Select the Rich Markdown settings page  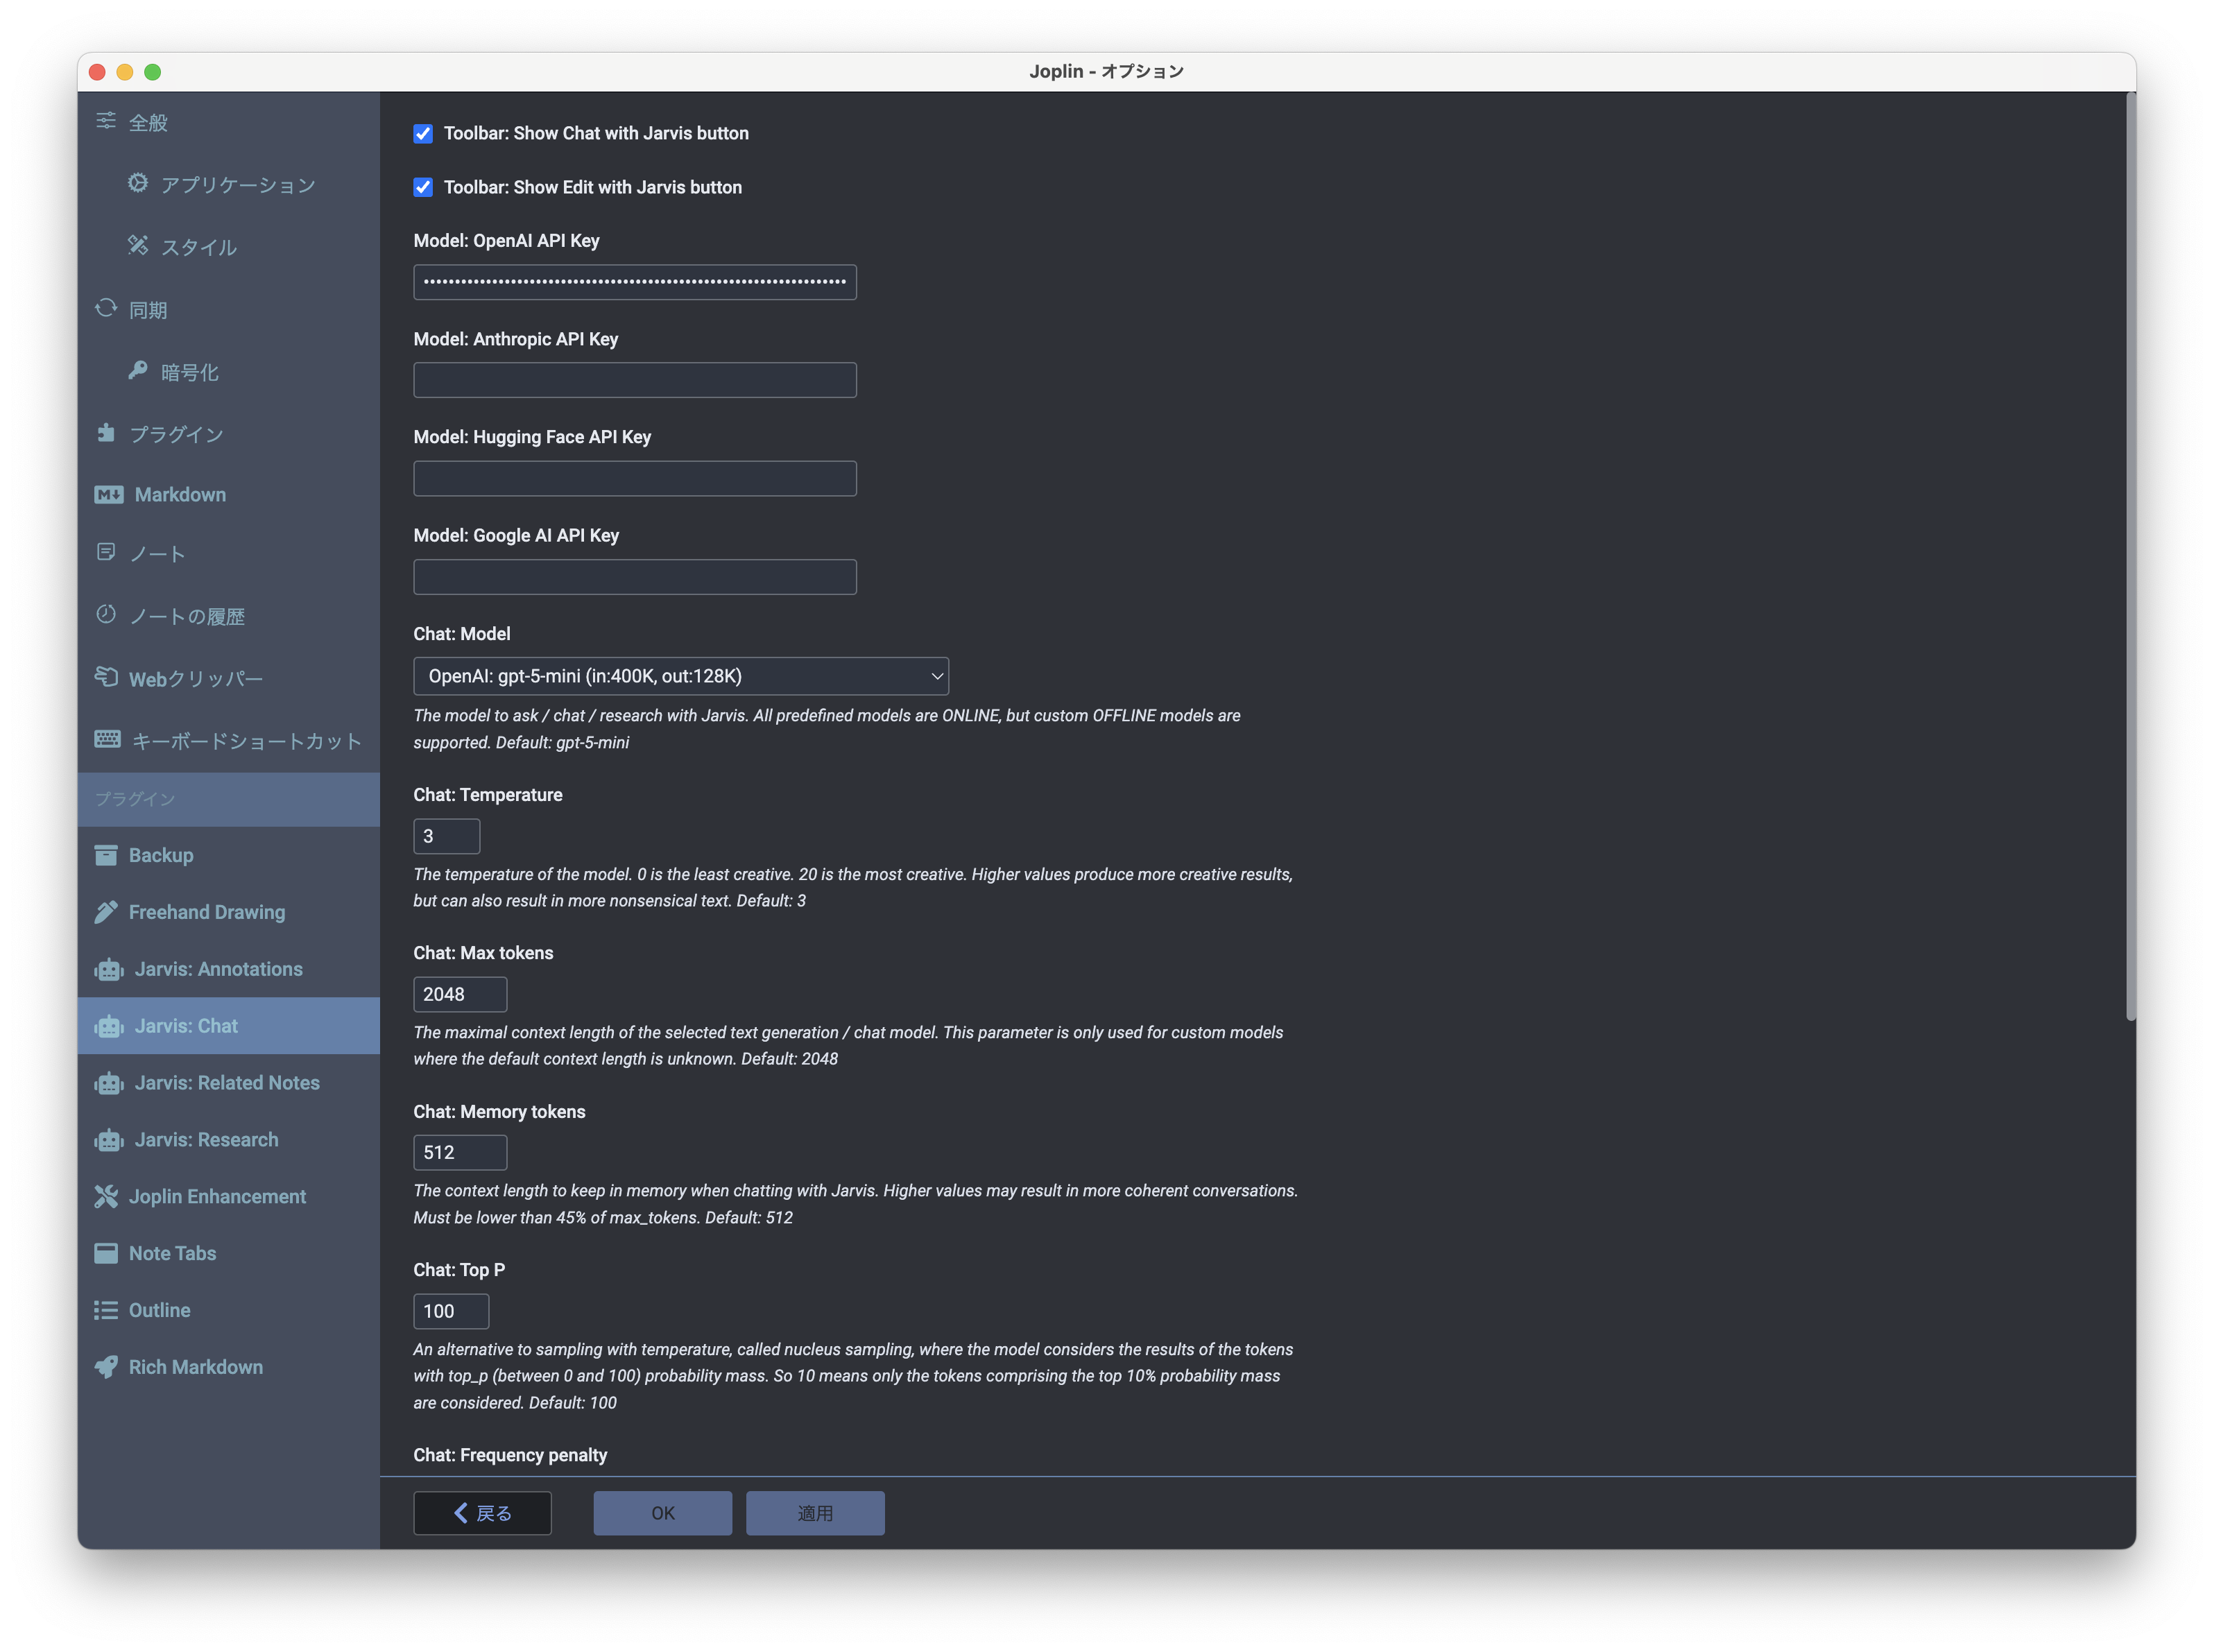pos(196,1366)
